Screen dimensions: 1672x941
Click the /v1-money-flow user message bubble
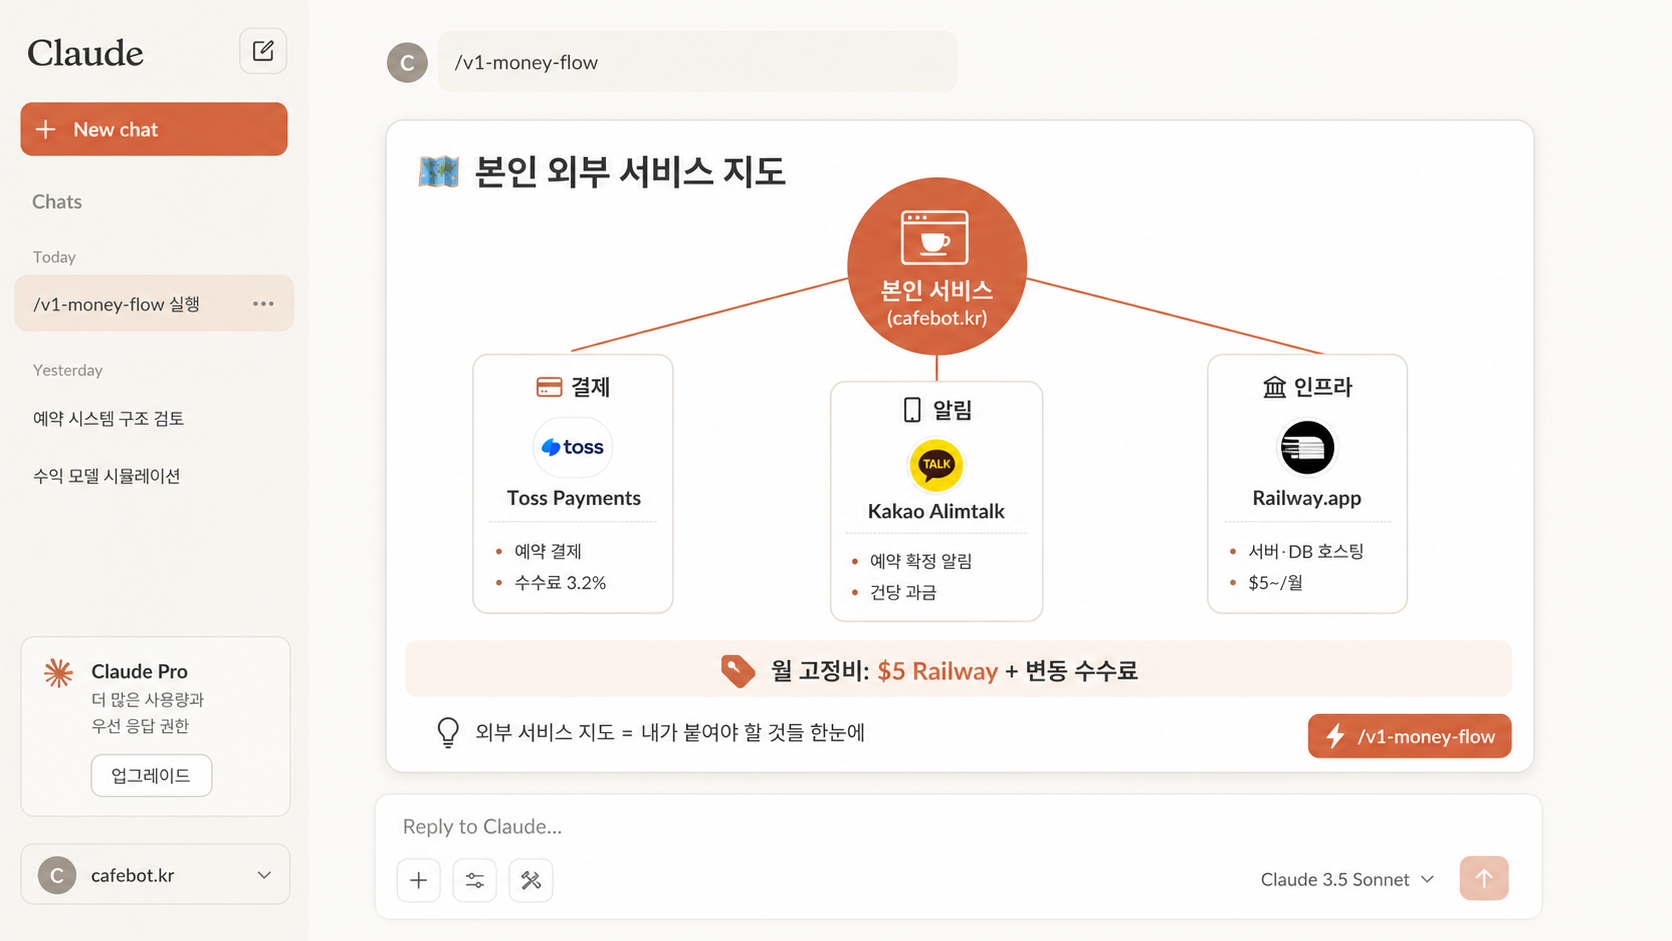click(697, 62)
